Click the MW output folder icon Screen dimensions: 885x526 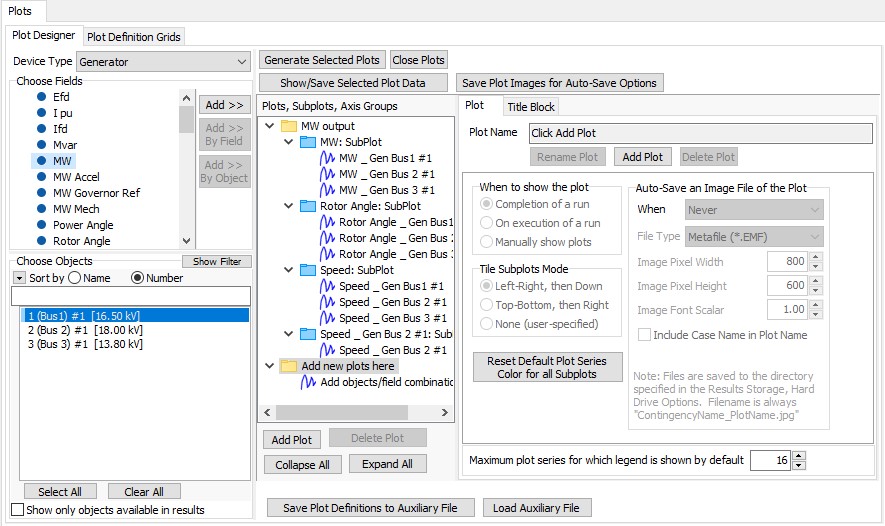coord(289,126)
